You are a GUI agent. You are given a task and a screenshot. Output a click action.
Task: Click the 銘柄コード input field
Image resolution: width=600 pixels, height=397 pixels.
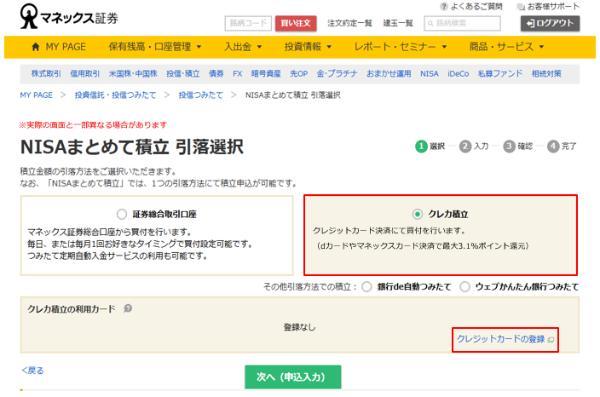point(248,23)
